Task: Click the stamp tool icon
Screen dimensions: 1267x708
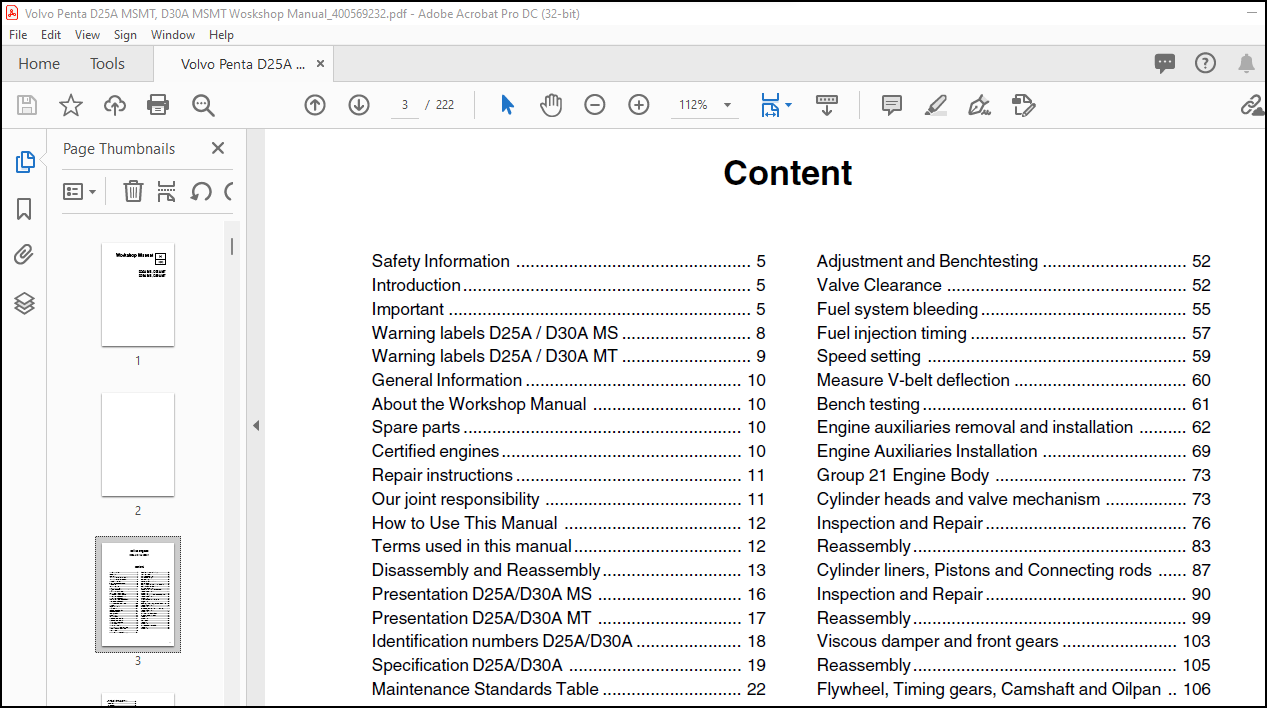Action: 1023,105
